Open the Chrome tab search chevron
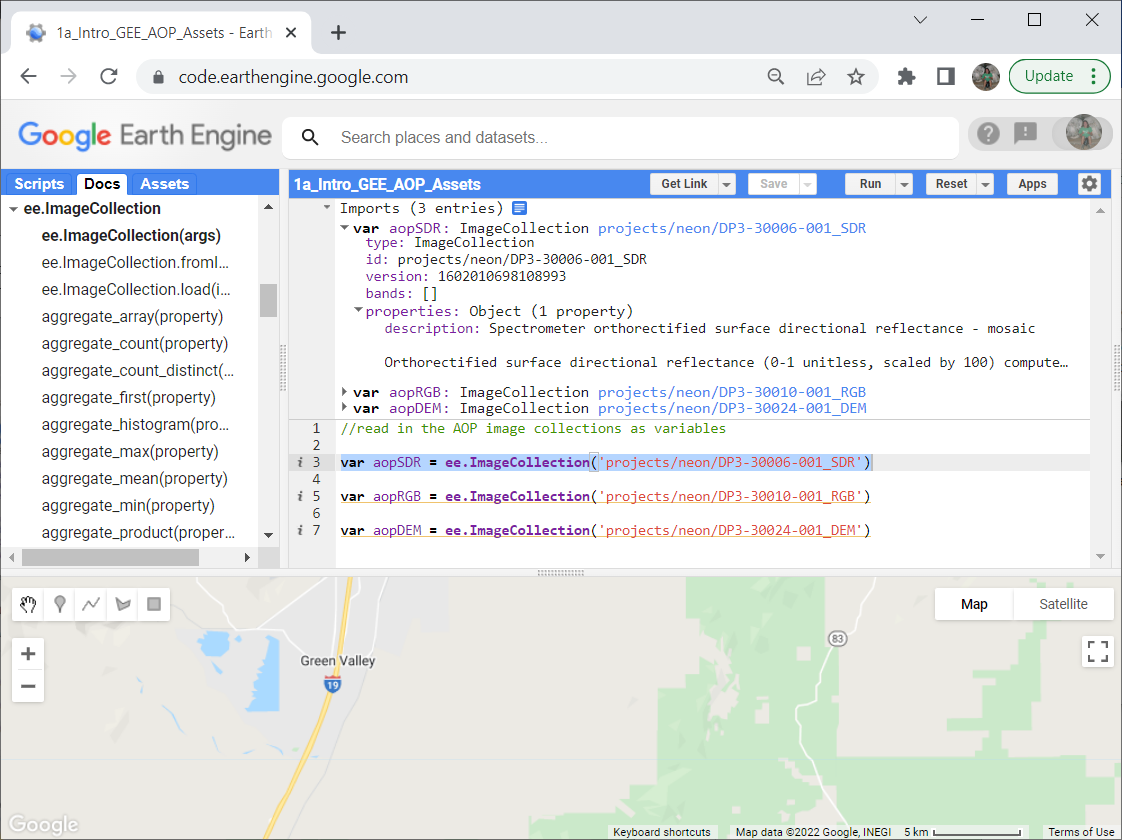This screenshot has height=840, width=1122. pyautogui.click(x=920, y=20)
